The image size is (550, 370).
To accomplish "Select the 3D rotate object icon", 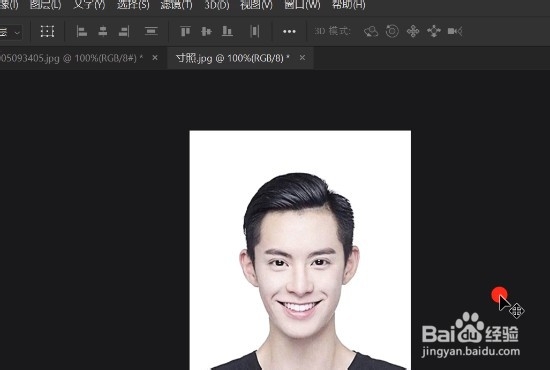I will [x=371, y=32].
